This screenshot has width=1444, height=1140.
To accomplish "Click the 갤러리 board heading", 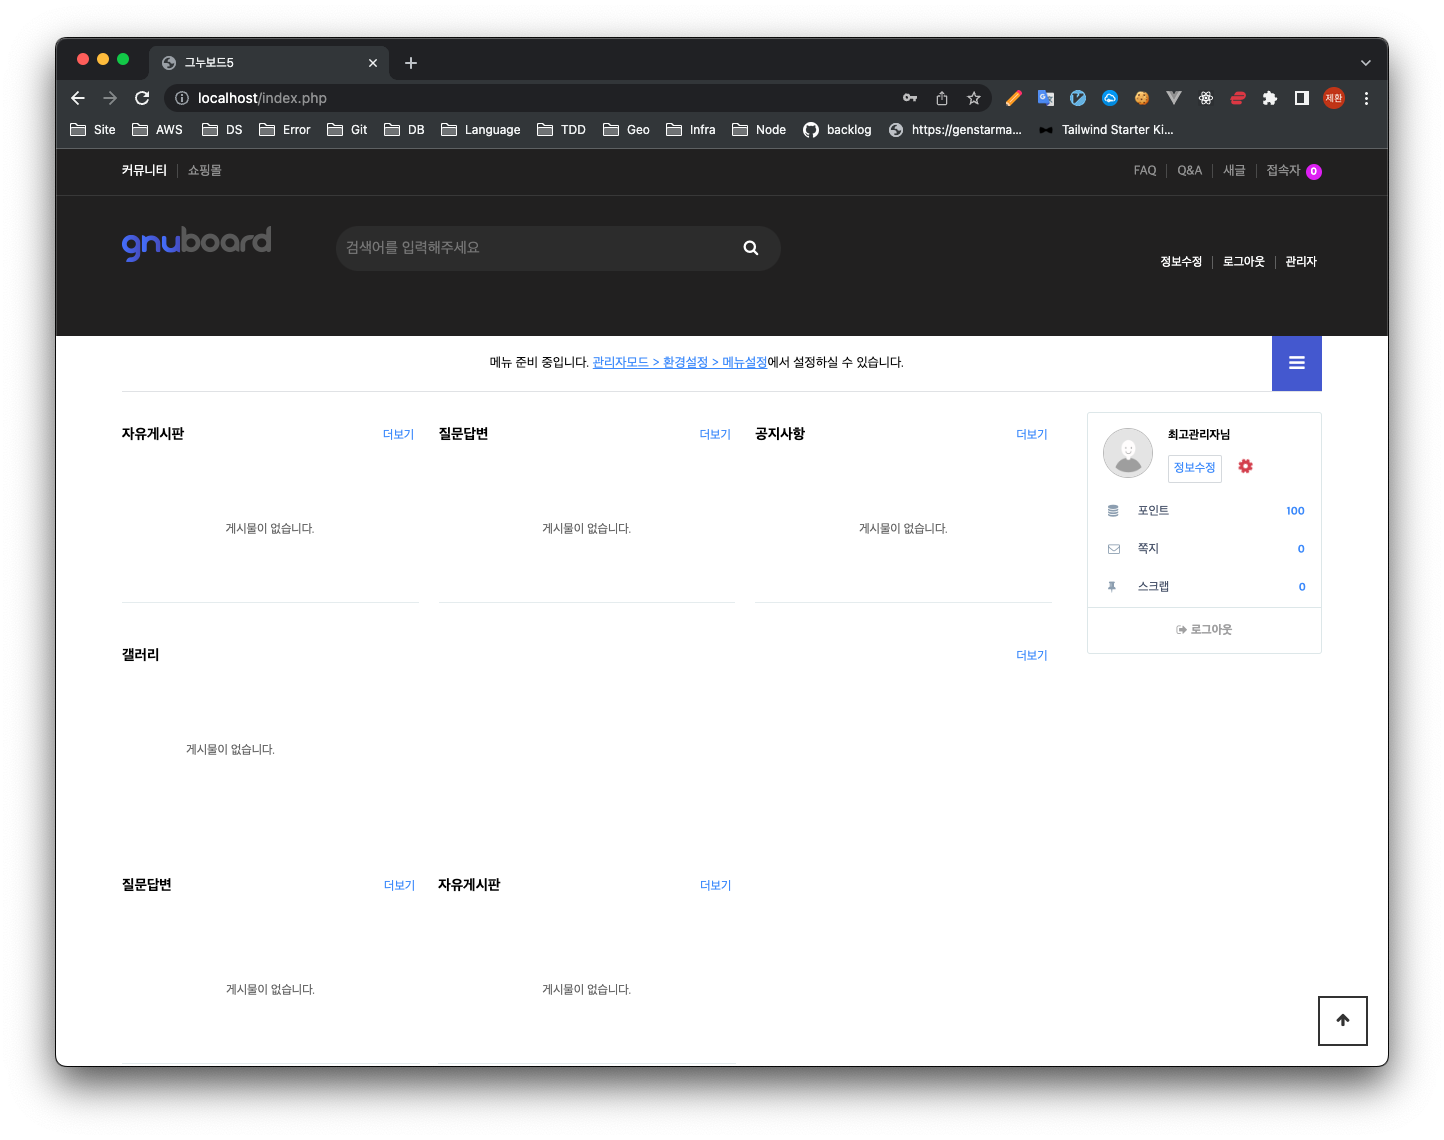I will point(141,655).
